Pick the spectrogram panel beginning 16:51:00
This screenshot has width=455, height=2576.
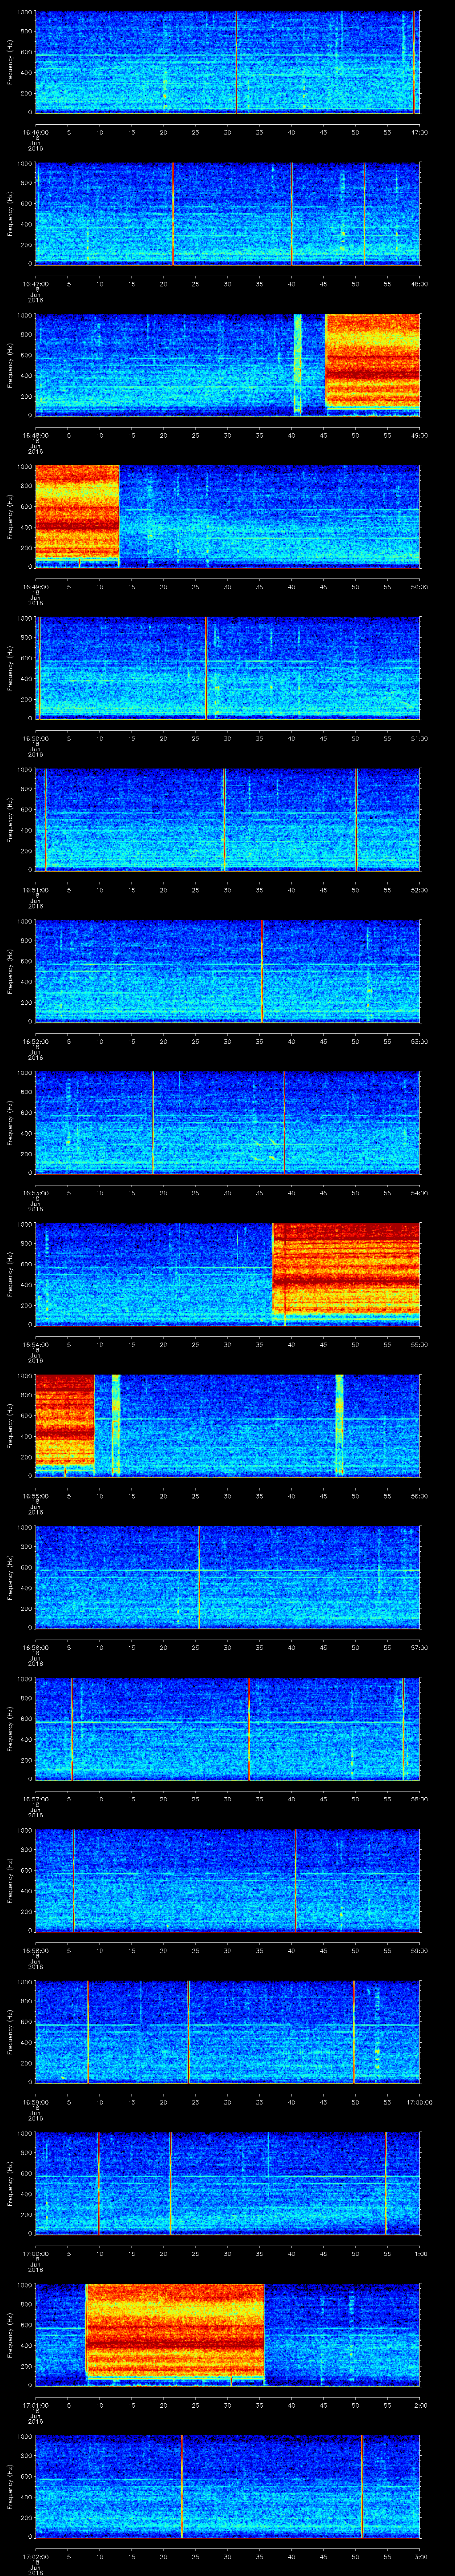227,820
